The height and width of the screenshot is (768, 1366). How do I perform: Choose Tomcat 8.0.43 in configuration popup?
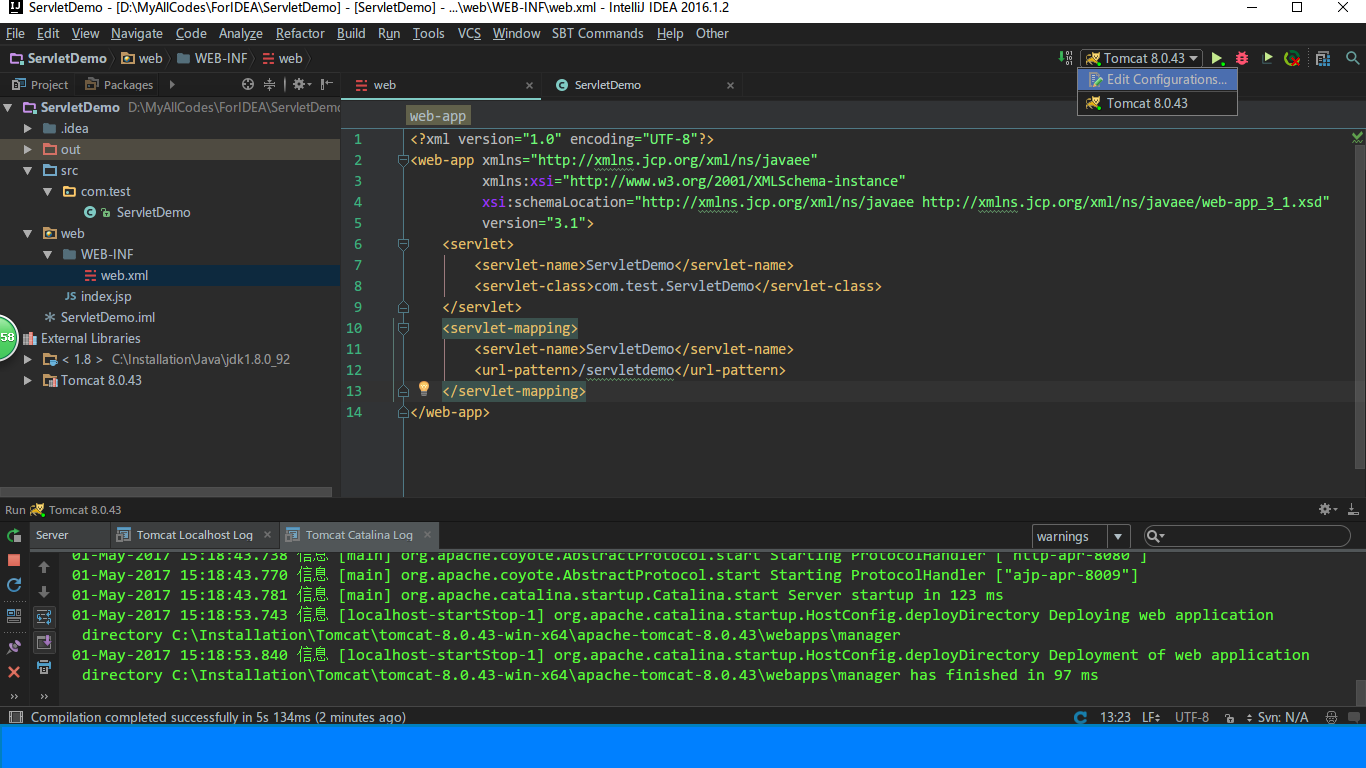click(x=1157, y=103)
